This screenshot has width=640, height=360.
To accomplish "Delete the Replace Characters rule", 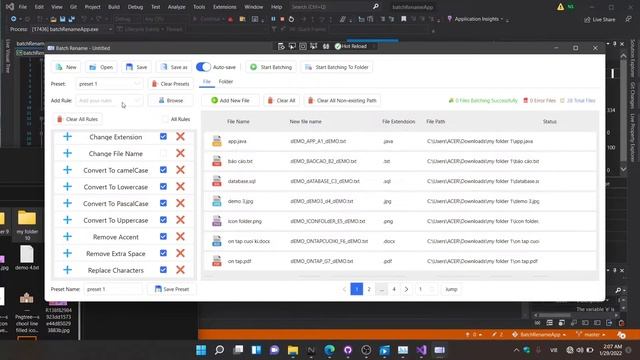I will pos(180,270).
